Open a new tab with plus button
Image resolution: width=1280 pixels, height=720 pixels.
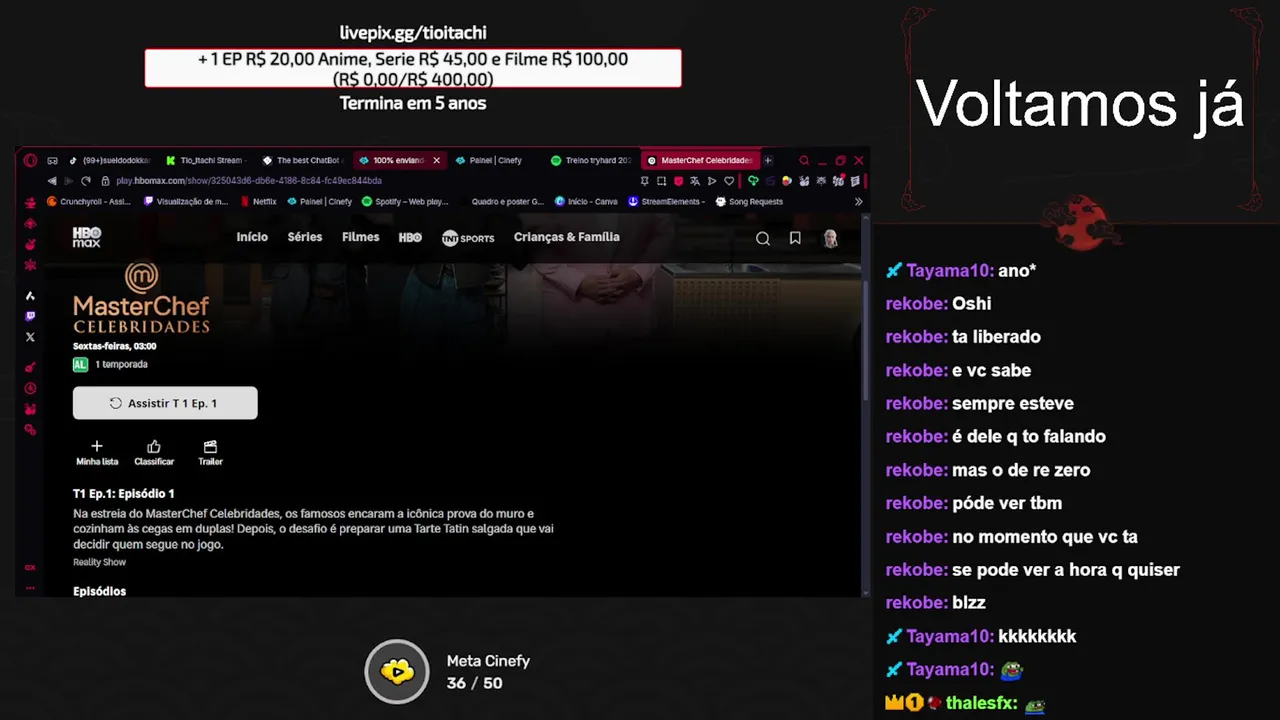pos(768,160)
